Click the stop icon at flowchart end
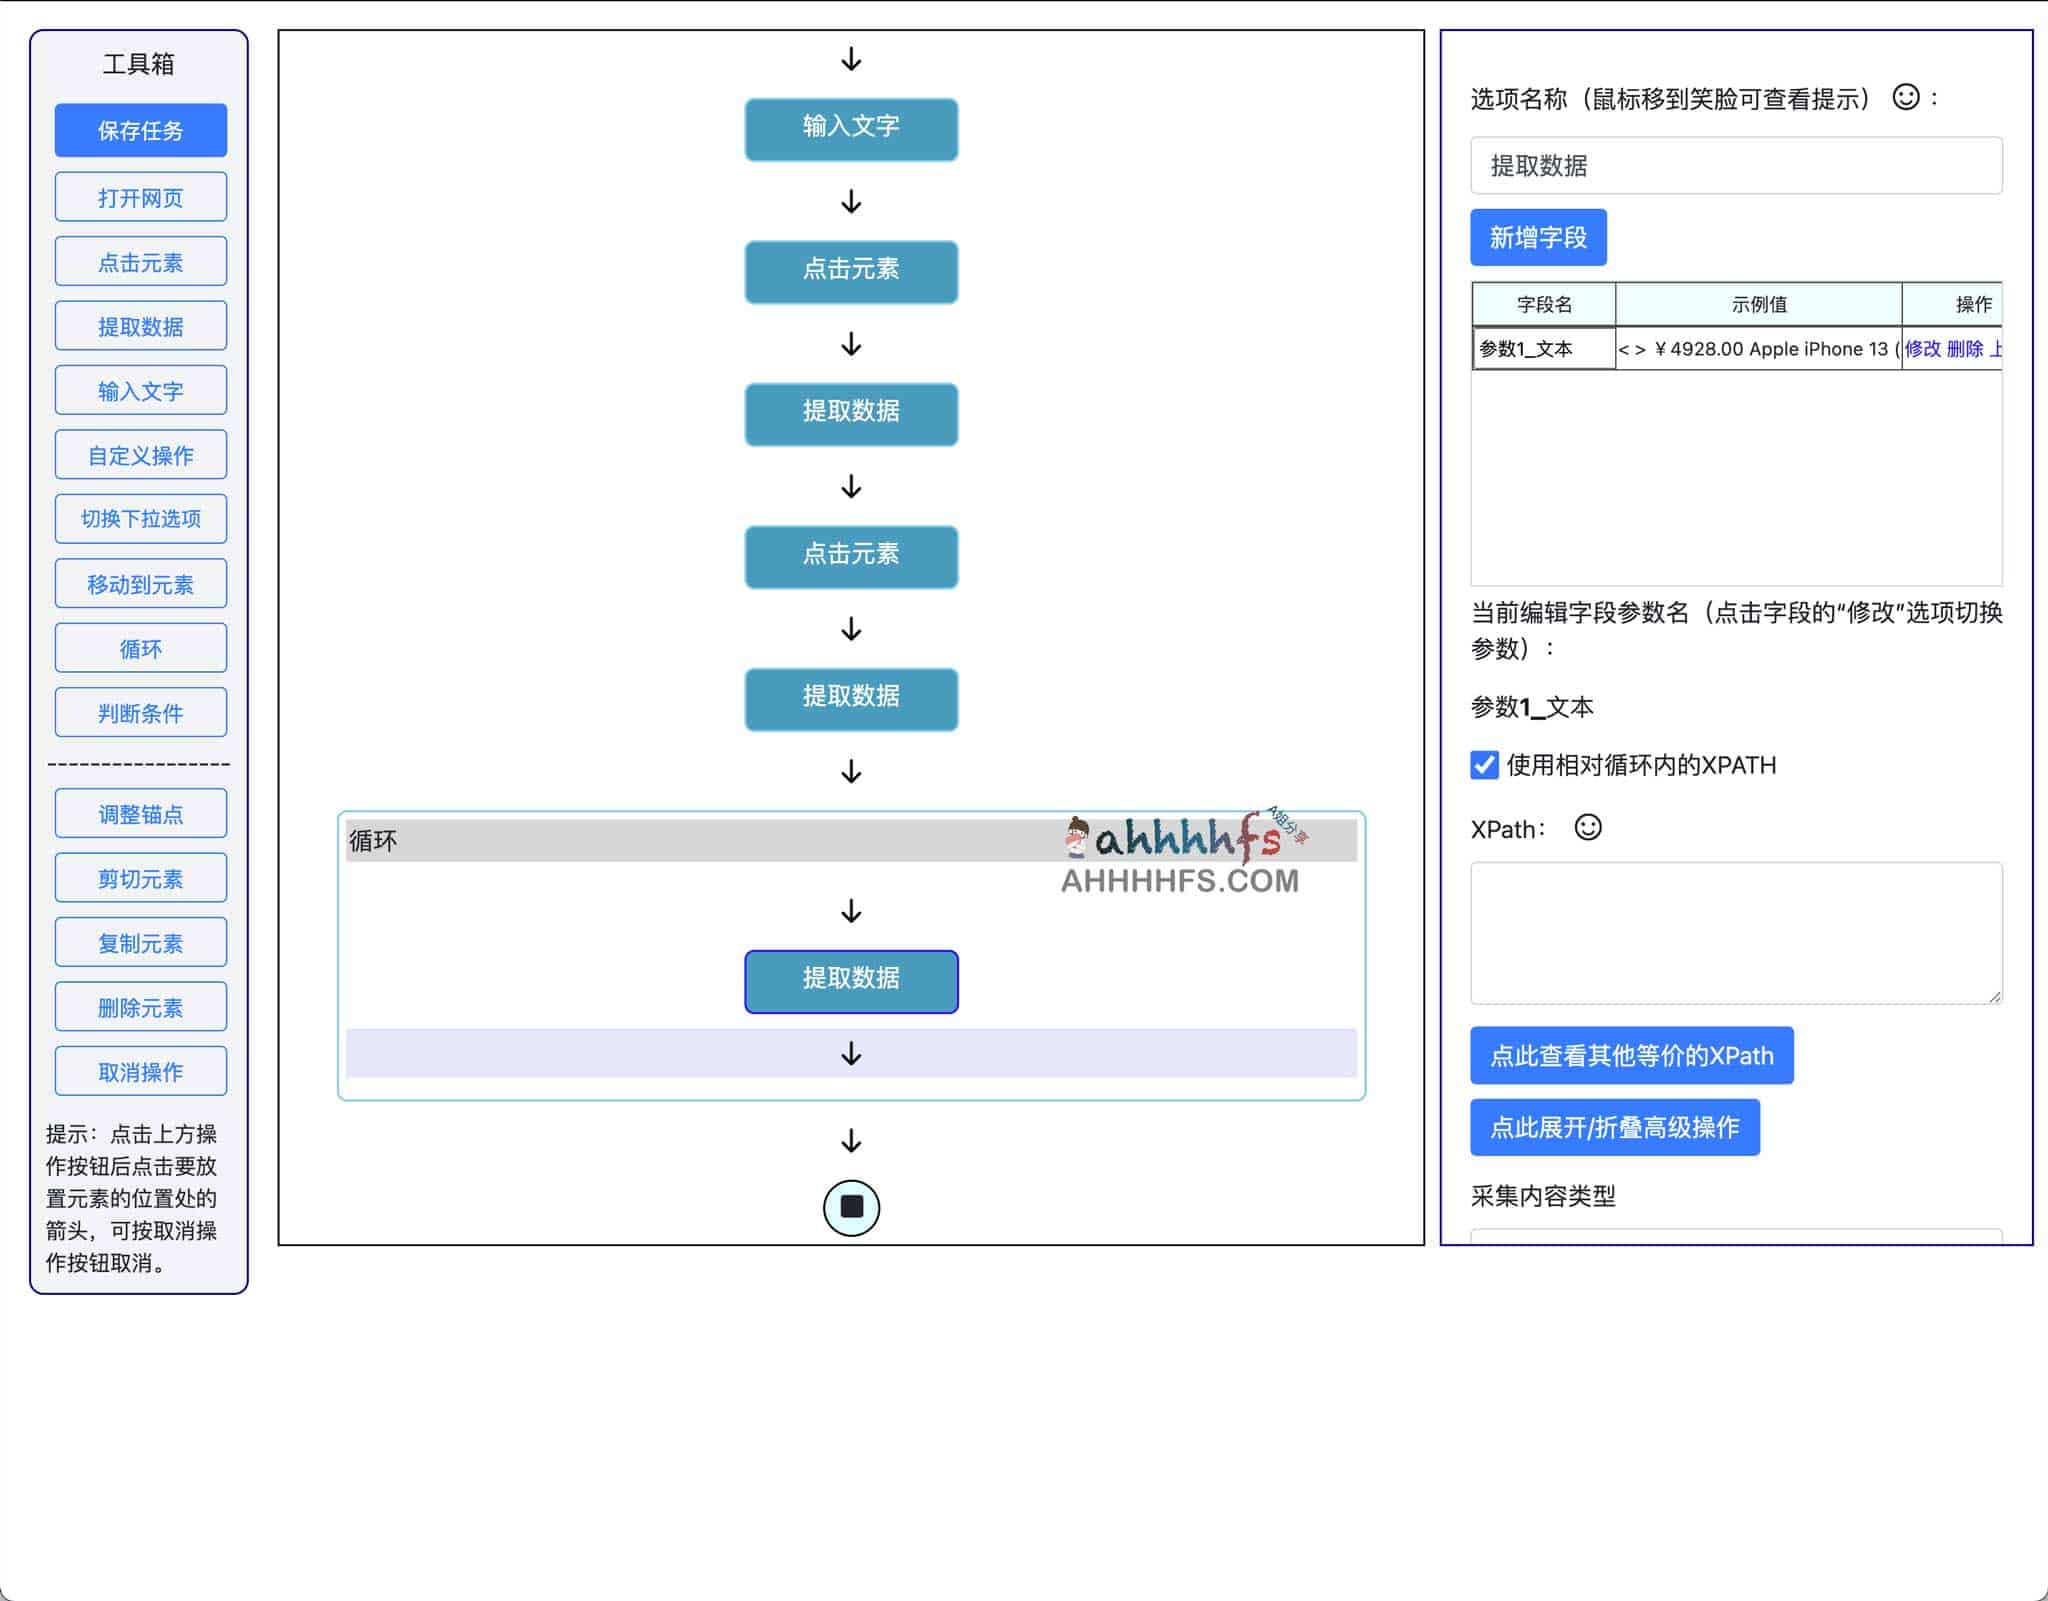This screenshot has width=2048, height=1601. [x=851, y=1207]
